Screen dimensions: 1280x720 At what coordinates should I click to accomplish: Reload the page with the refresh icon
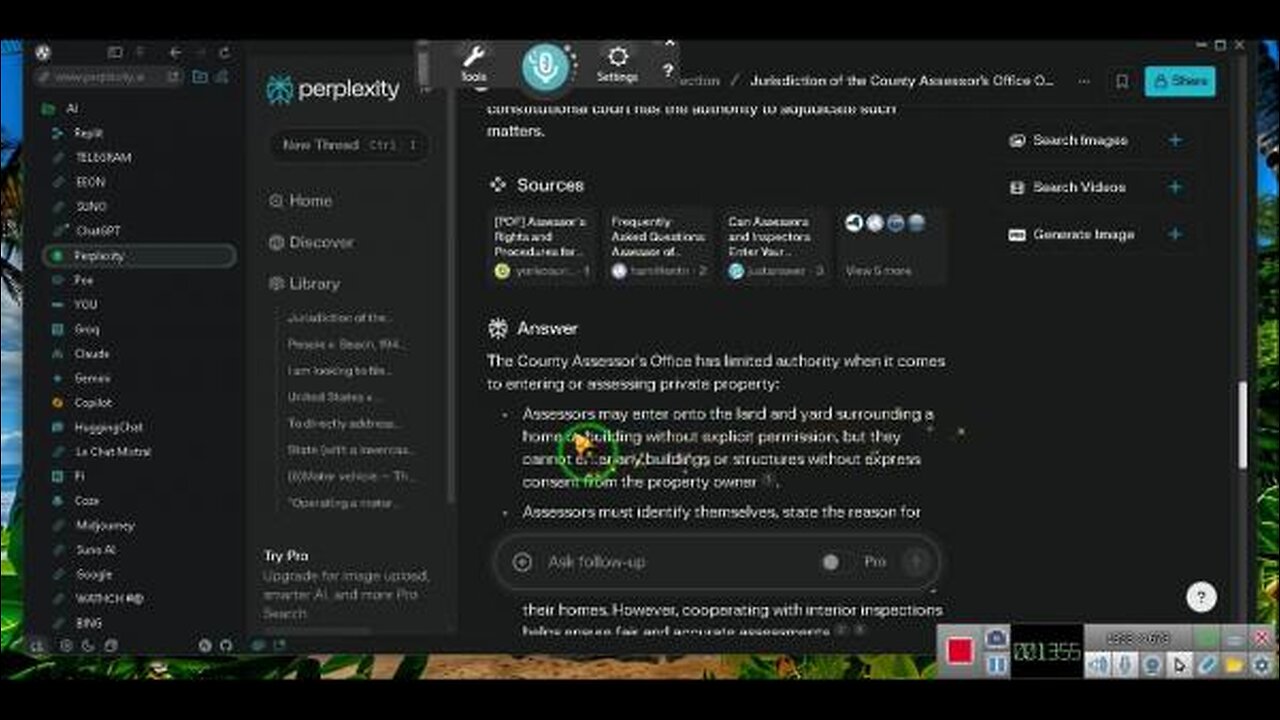click(x=224, y=52)
